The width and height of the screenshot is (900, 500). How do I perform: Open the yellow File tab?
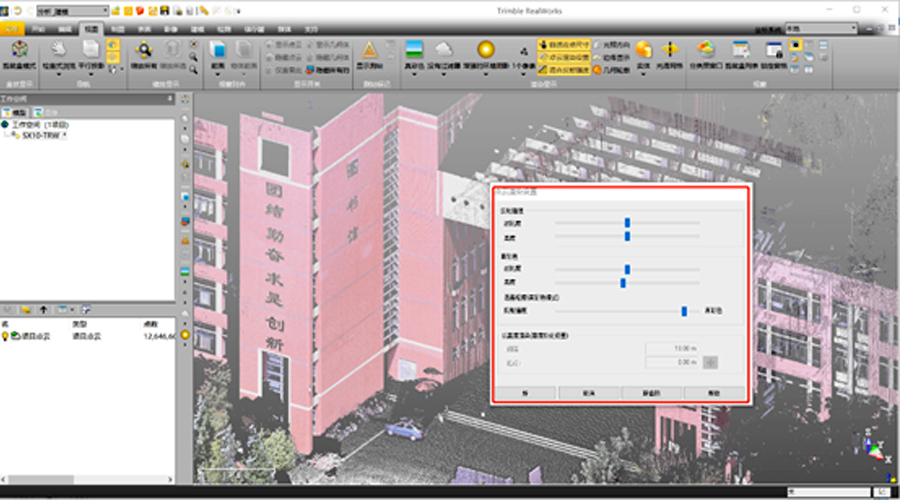click(11, 29)
